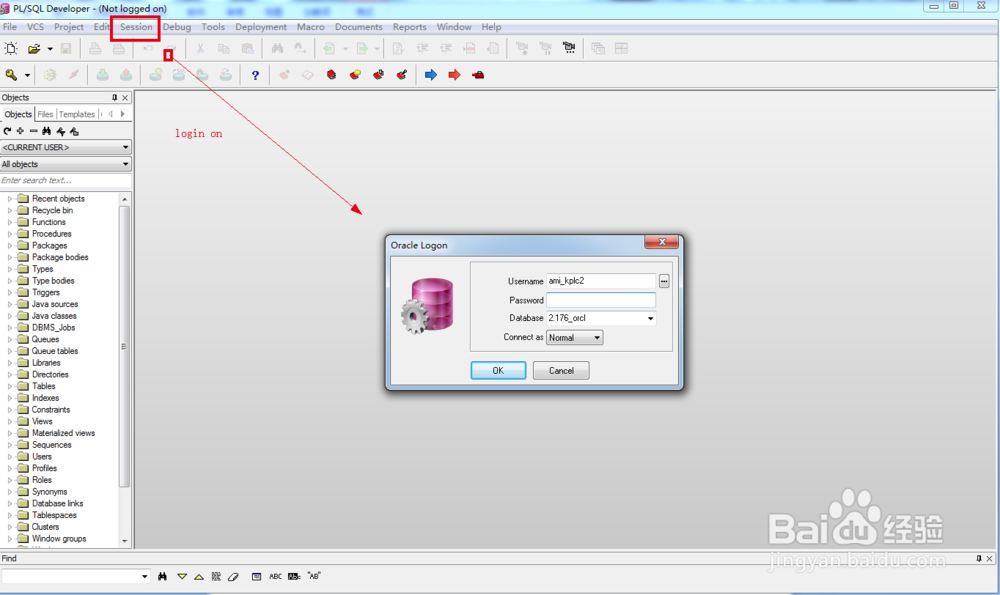Click the ellipsis button beside Username
1000x595 pixels.
[x=664, y=281]
